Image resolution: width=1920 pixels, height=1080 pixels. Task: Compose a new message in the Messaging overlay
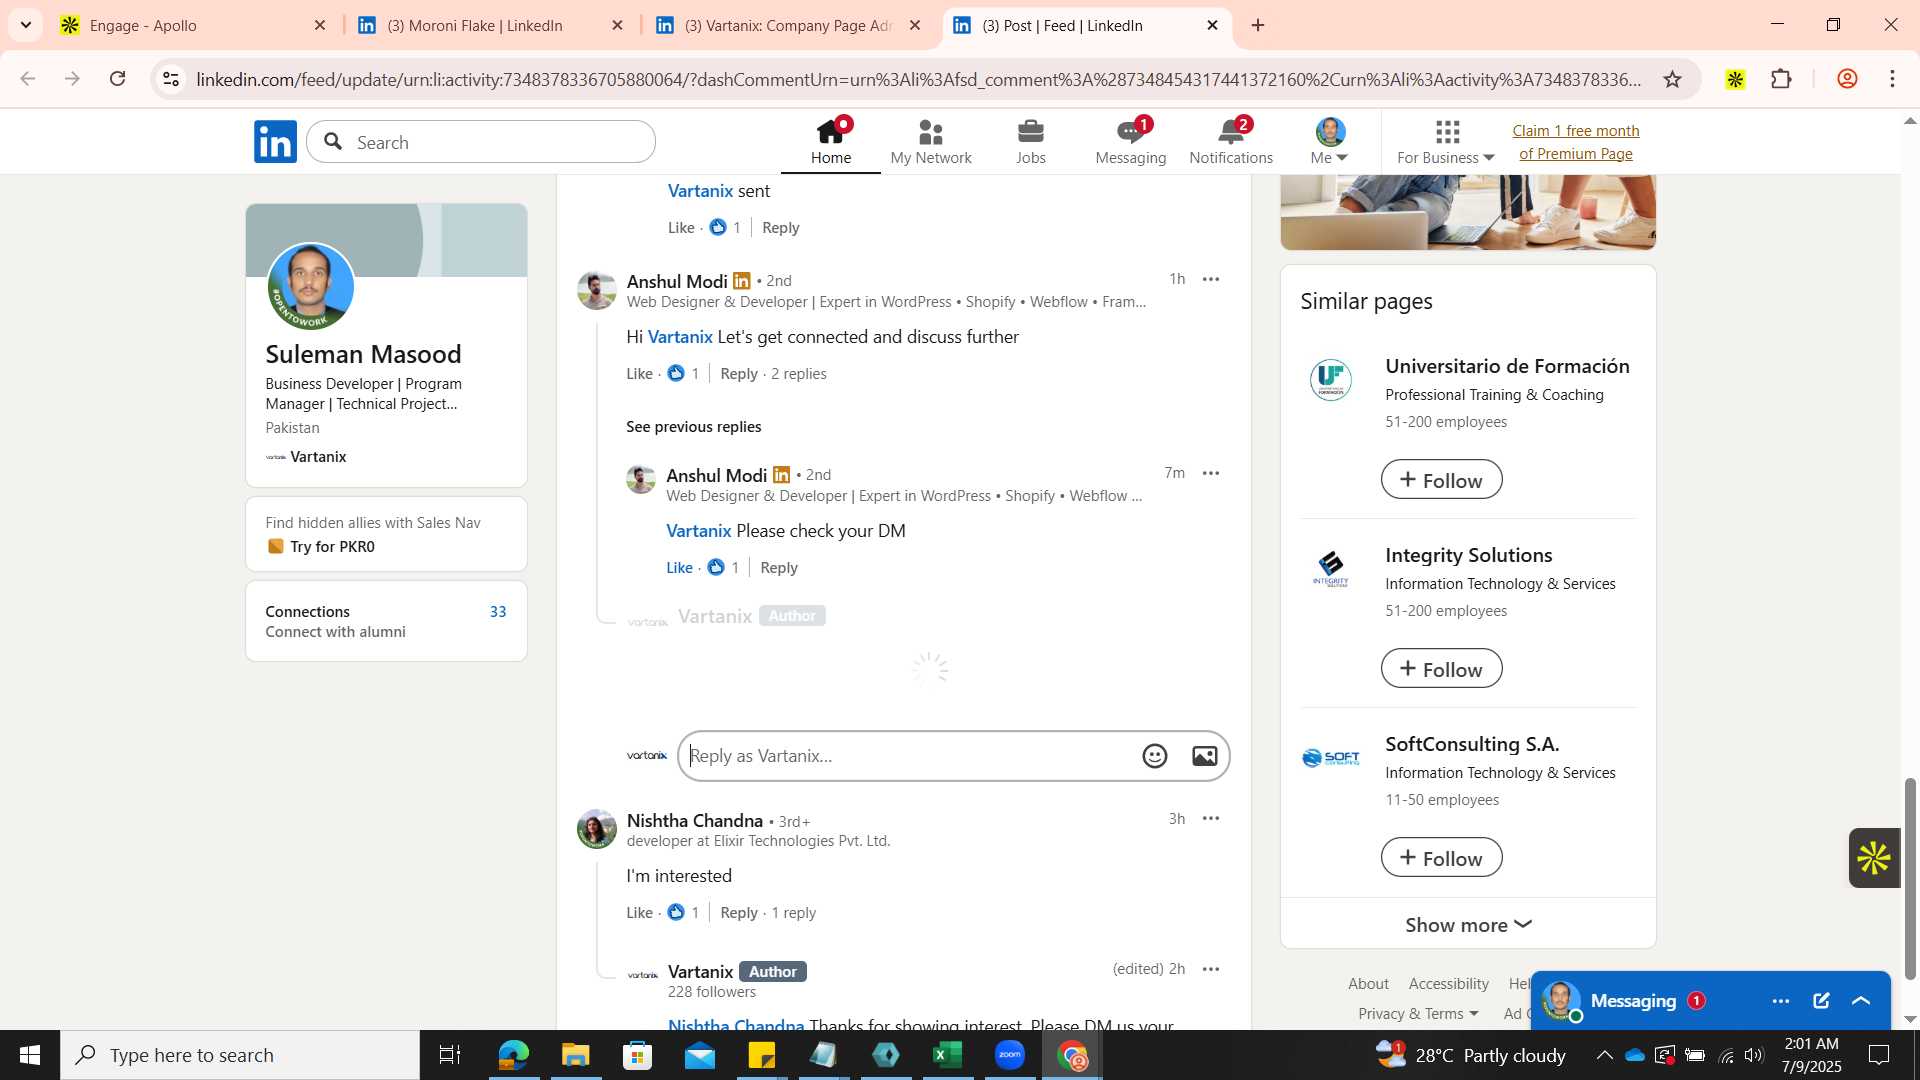tap(1821, 1001)
